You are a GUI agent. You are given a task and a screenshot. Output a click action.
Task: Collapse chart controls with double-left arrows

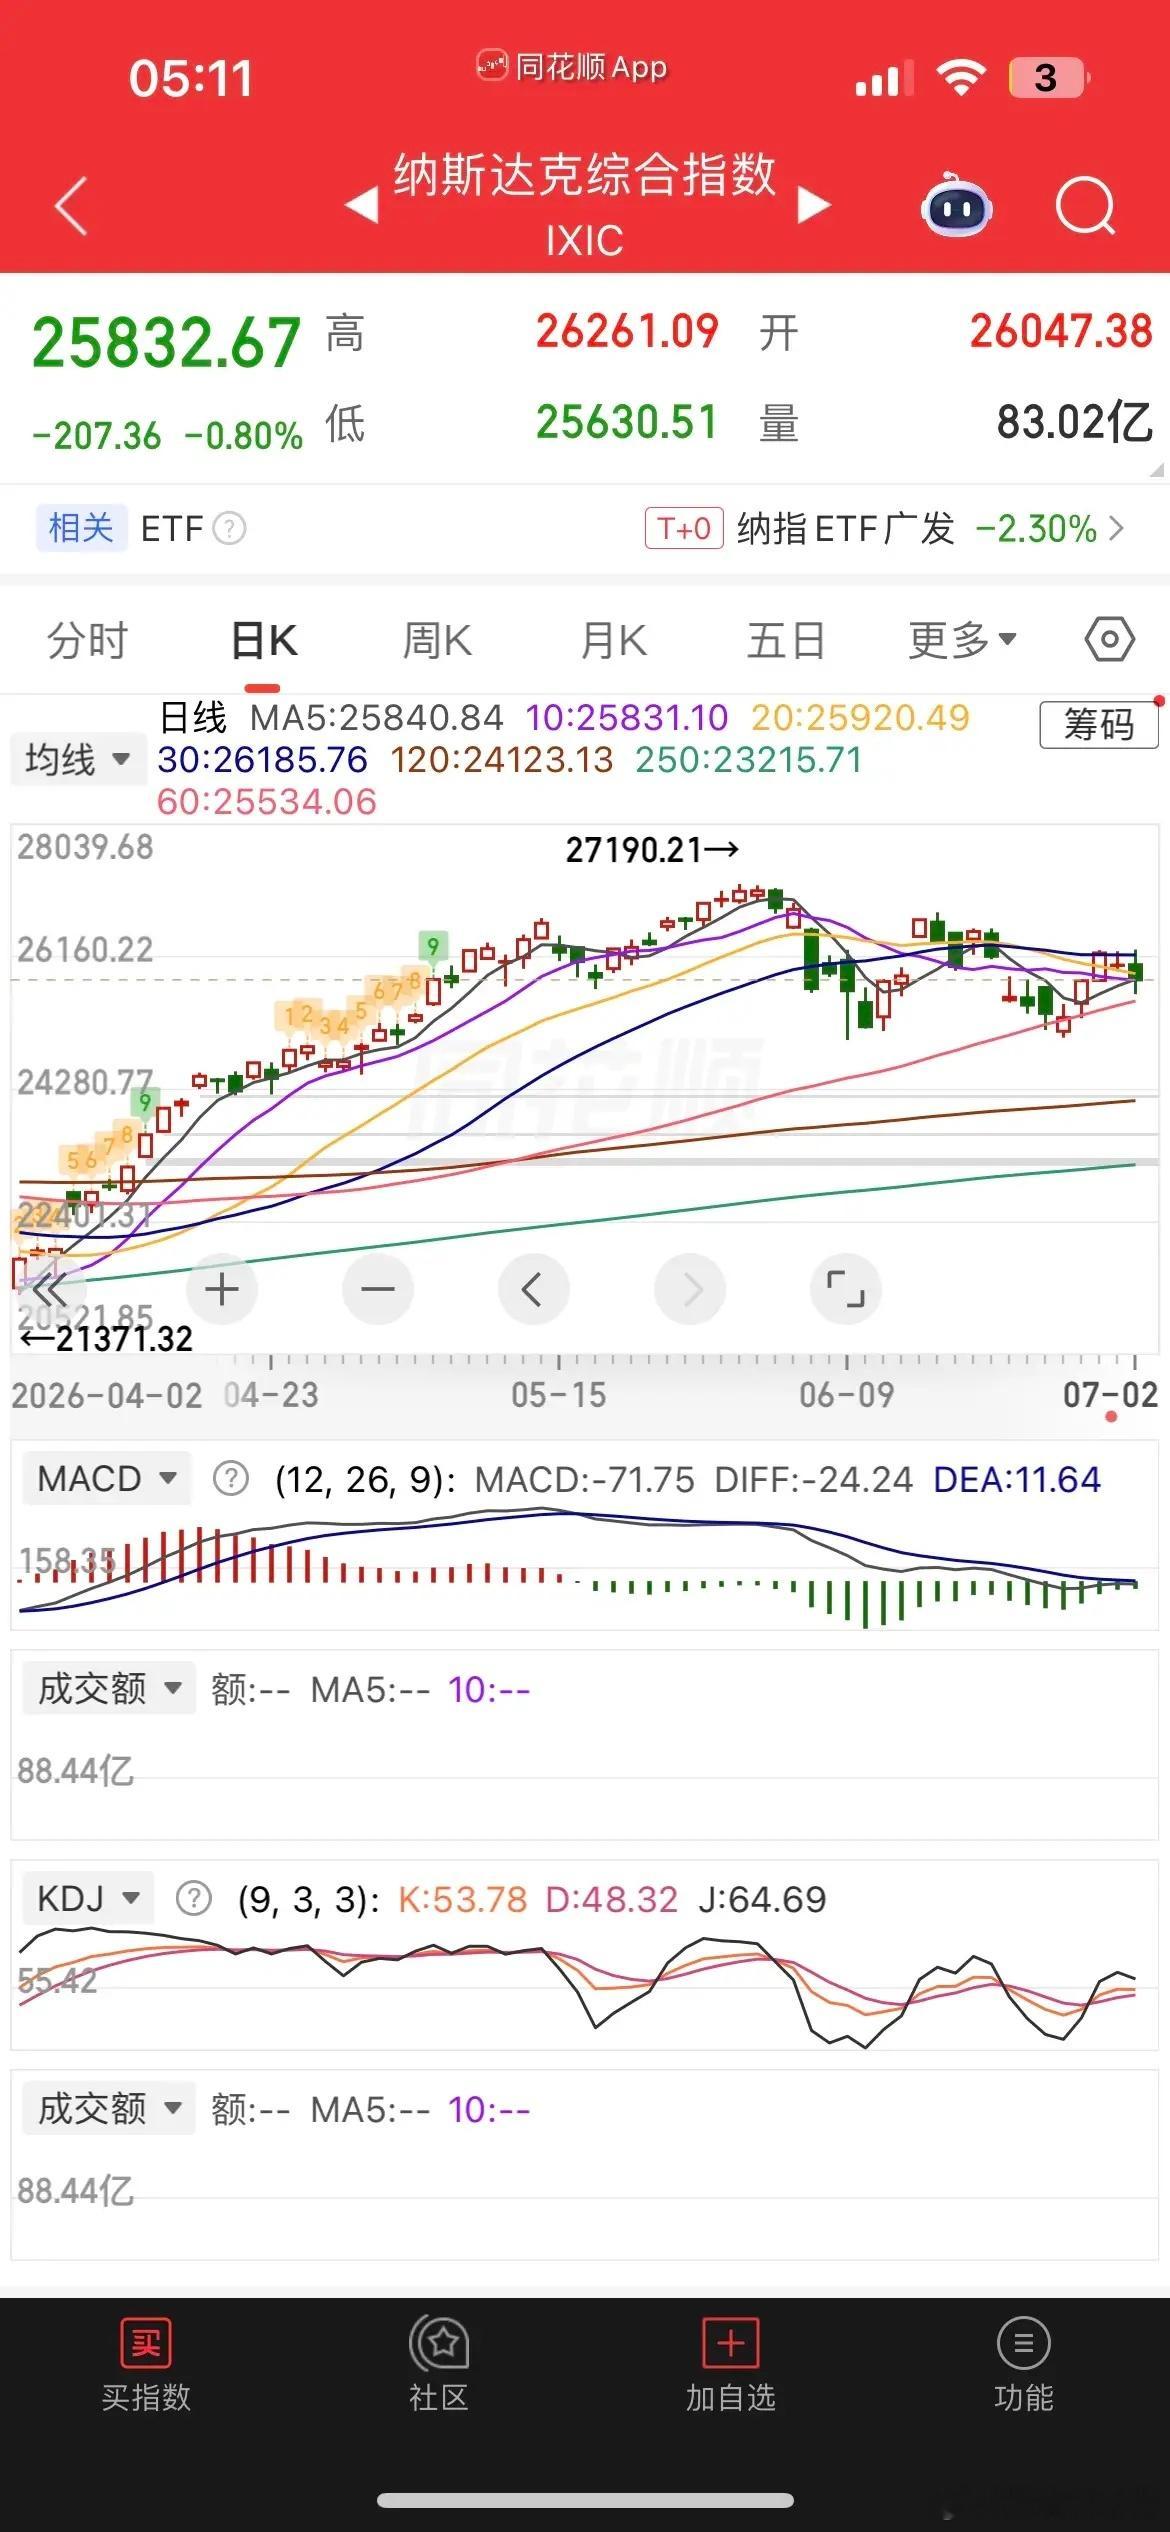click(x=50, y=1289)
